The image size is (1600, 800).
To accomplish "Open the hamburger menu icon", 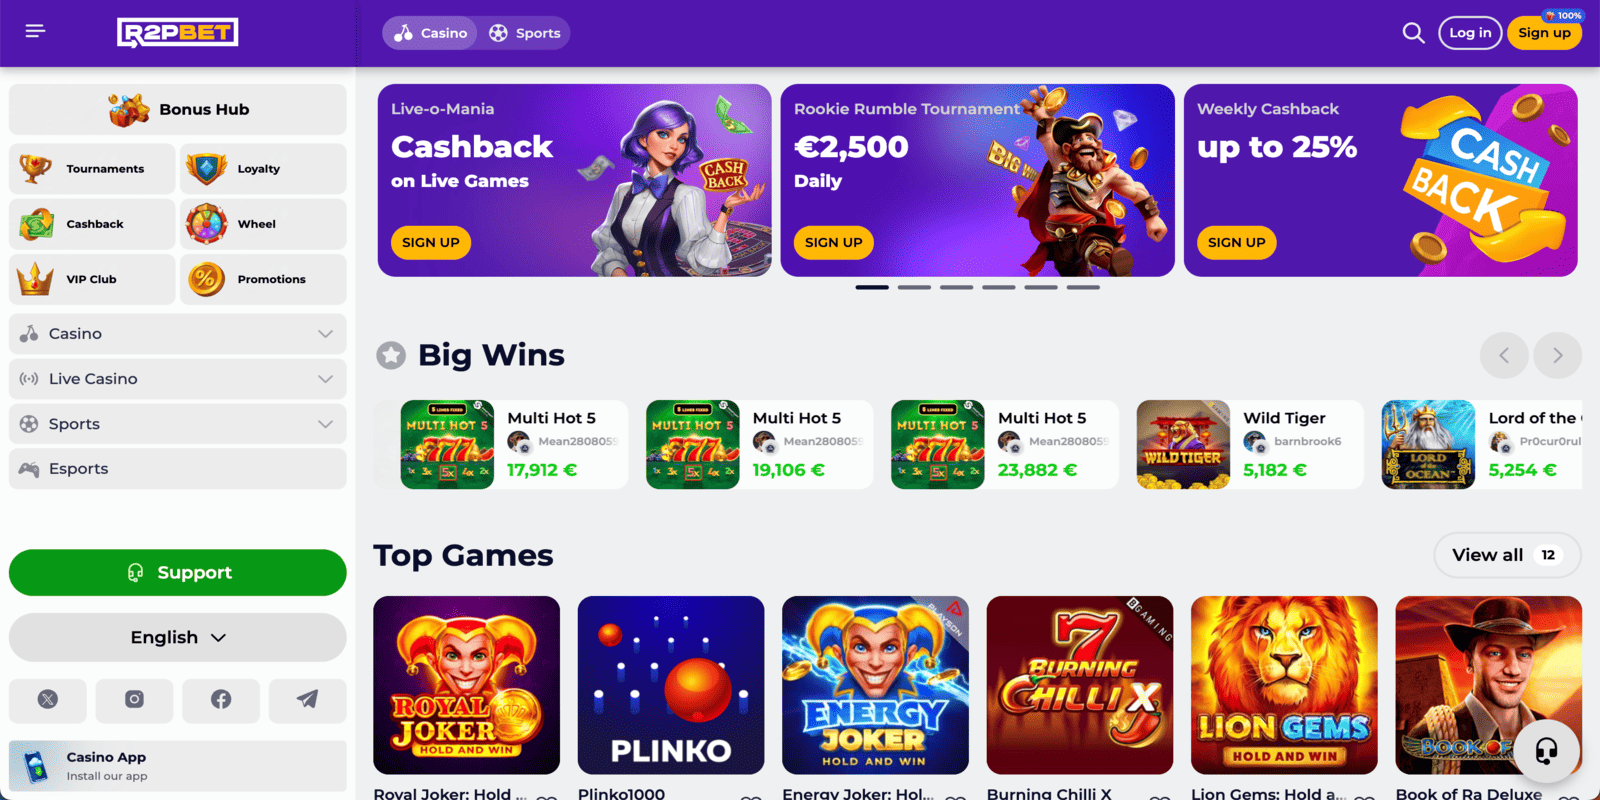I will point(35,31).
